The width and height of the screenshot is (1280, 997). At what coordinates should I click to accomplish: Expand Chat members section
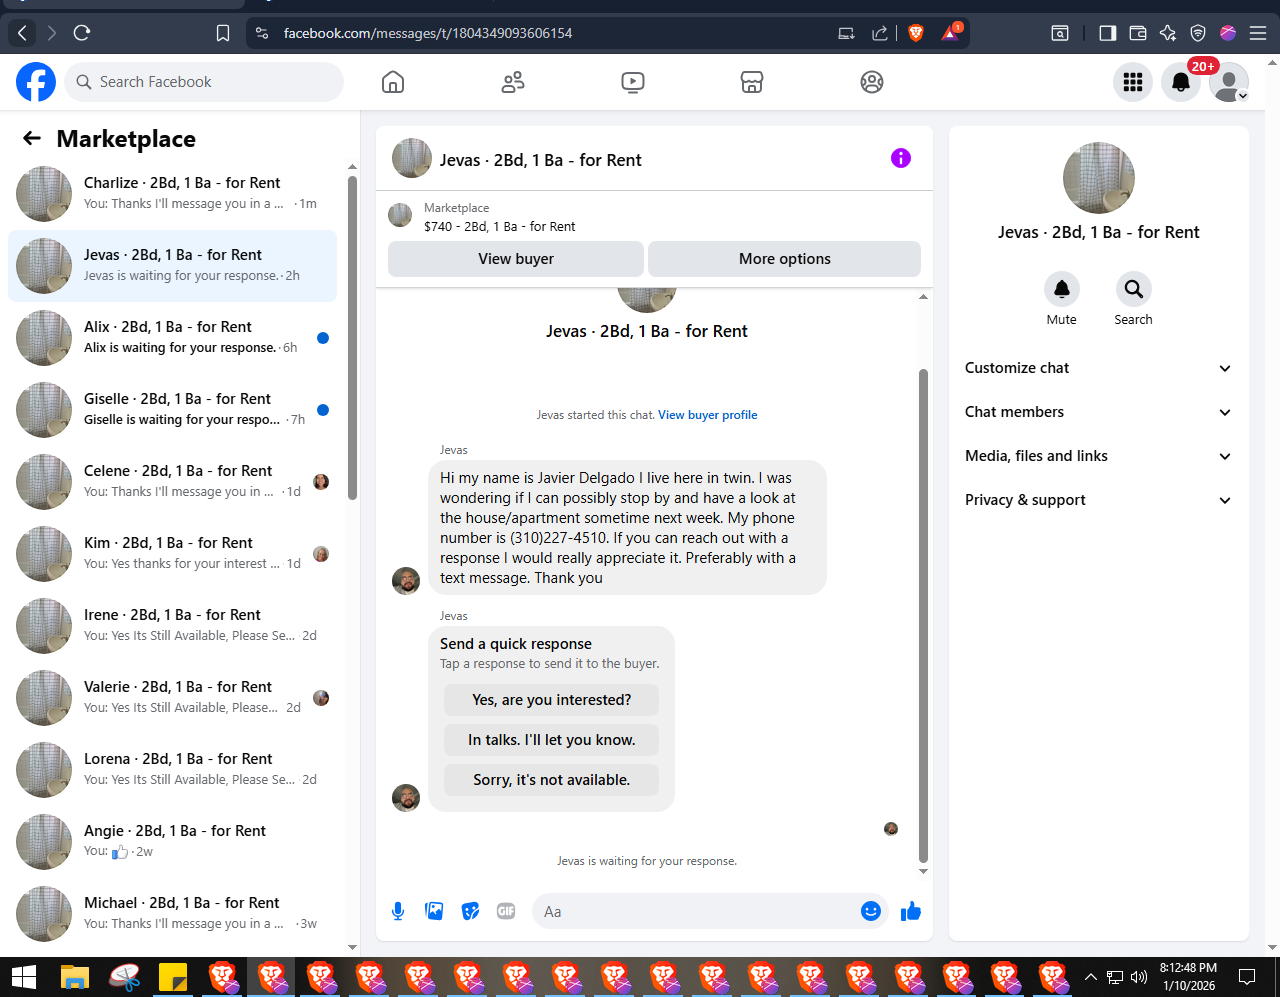tap(1098, 412)
